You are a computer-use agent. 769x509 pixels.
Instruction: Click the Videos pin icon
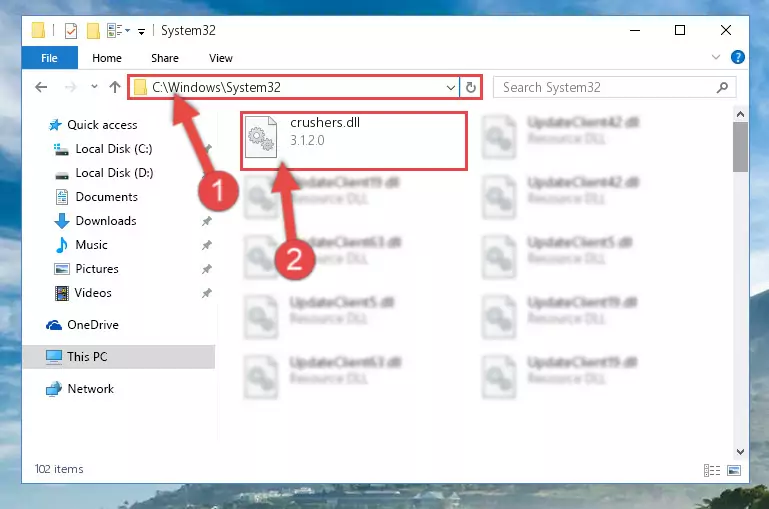206,293
